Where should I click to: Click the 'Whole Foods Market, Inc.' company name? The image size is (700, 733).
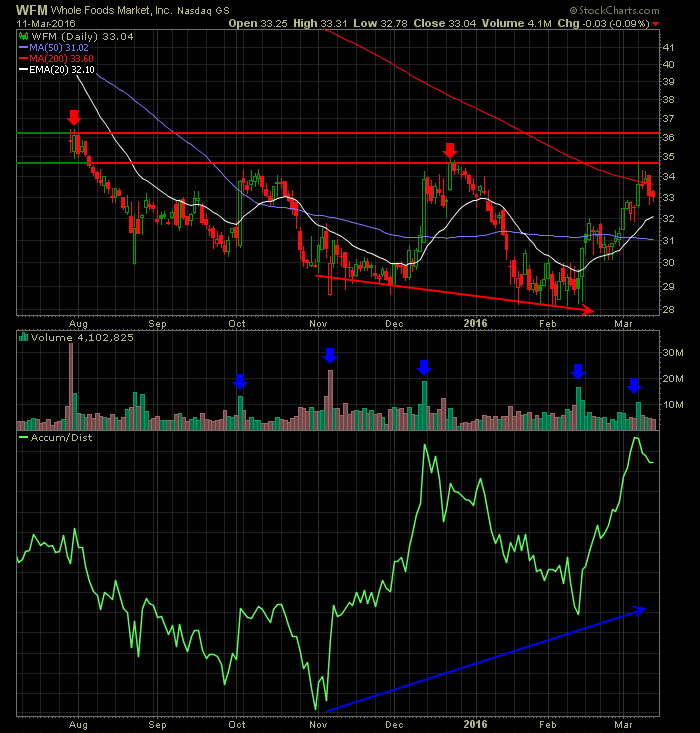[111, 10]
